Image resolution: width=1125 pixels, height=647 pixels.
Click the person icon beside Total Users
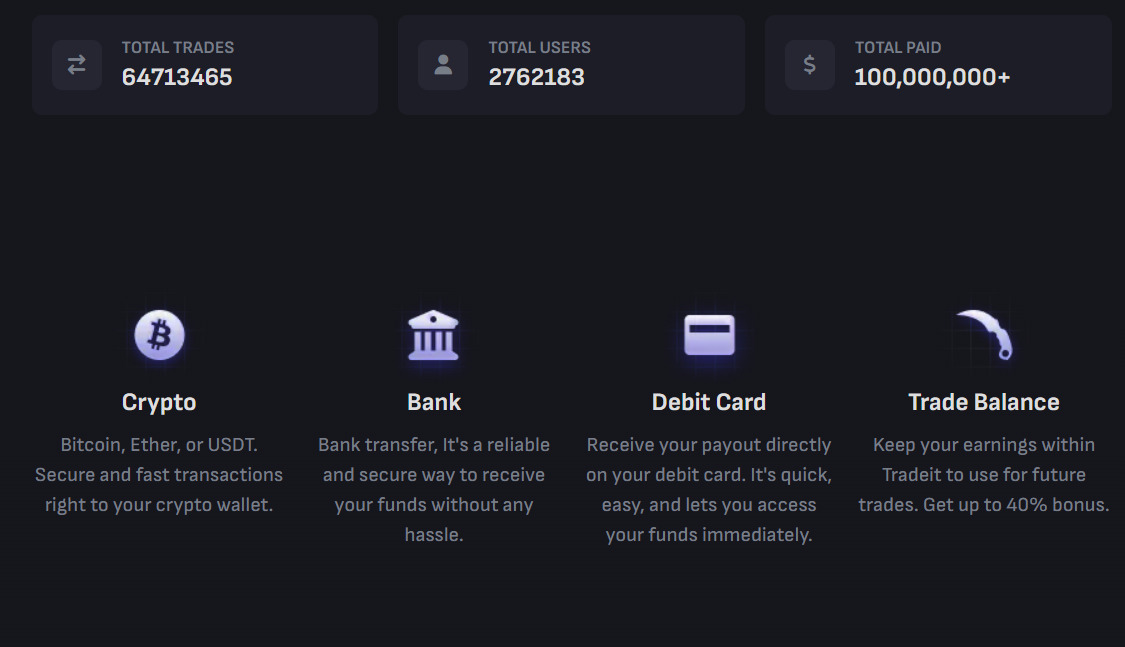click(443, 65)
